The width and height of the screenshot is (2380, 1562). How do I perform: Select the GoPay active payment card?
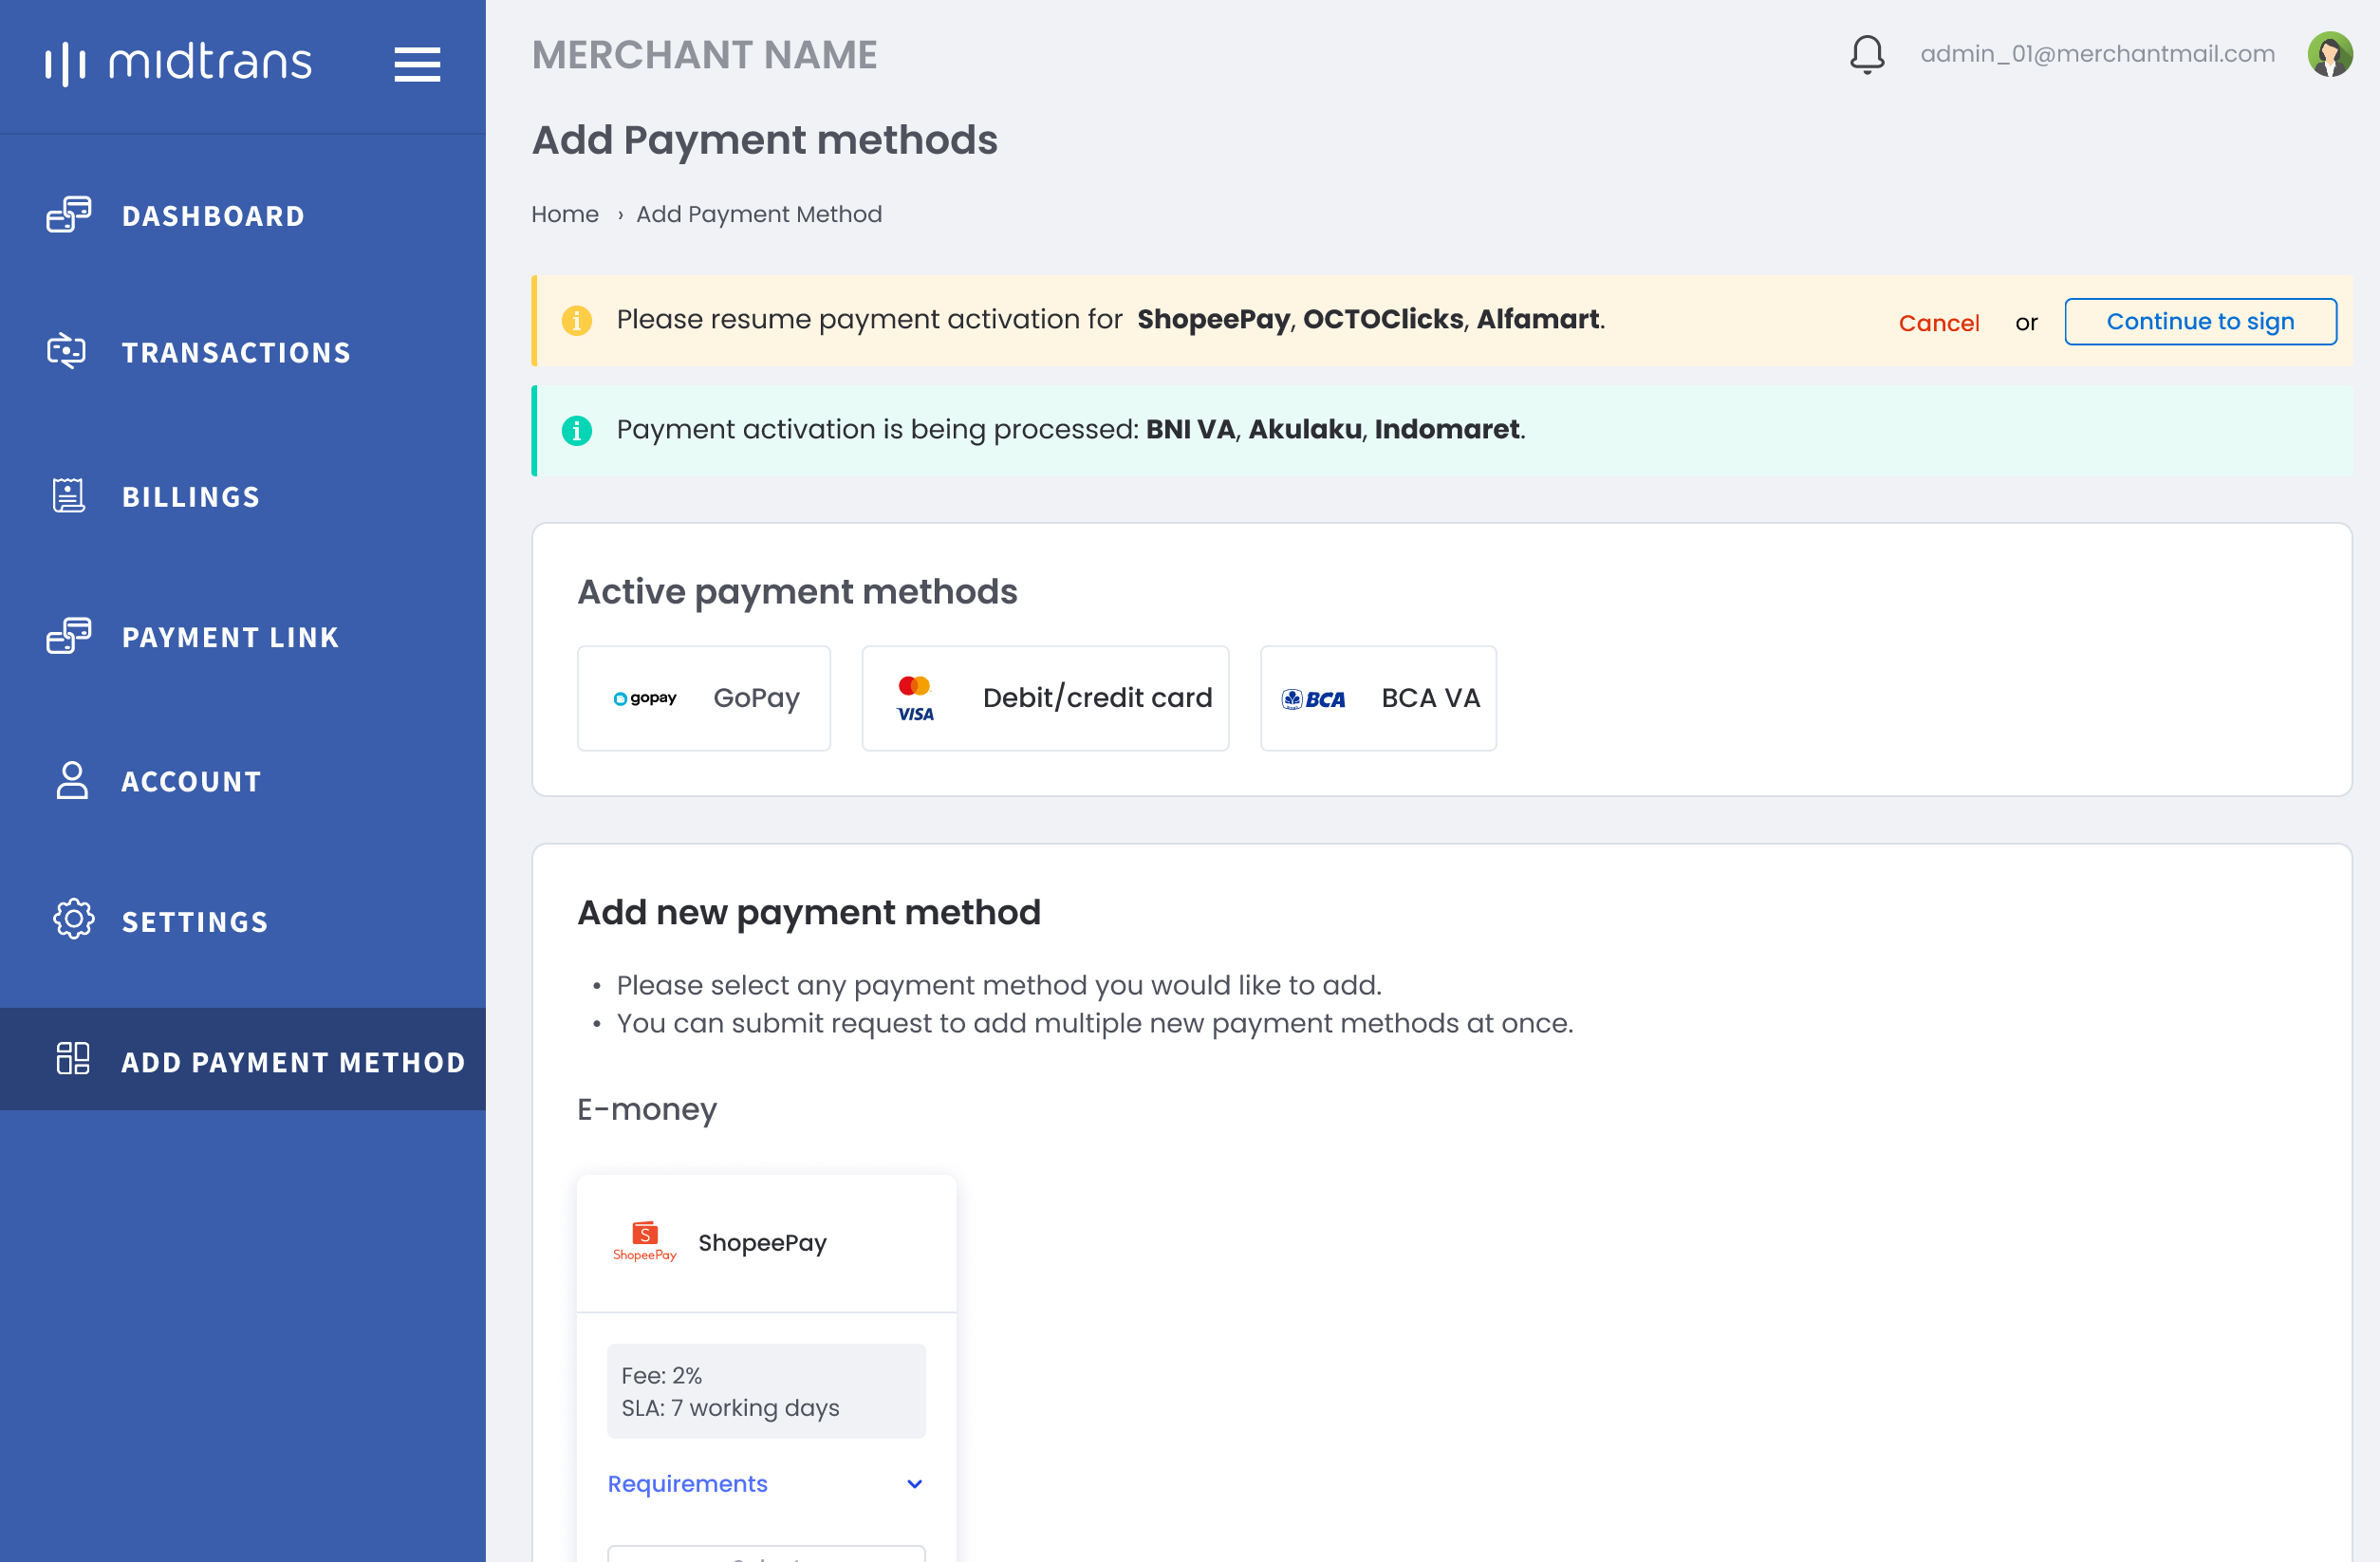(704, 698)
